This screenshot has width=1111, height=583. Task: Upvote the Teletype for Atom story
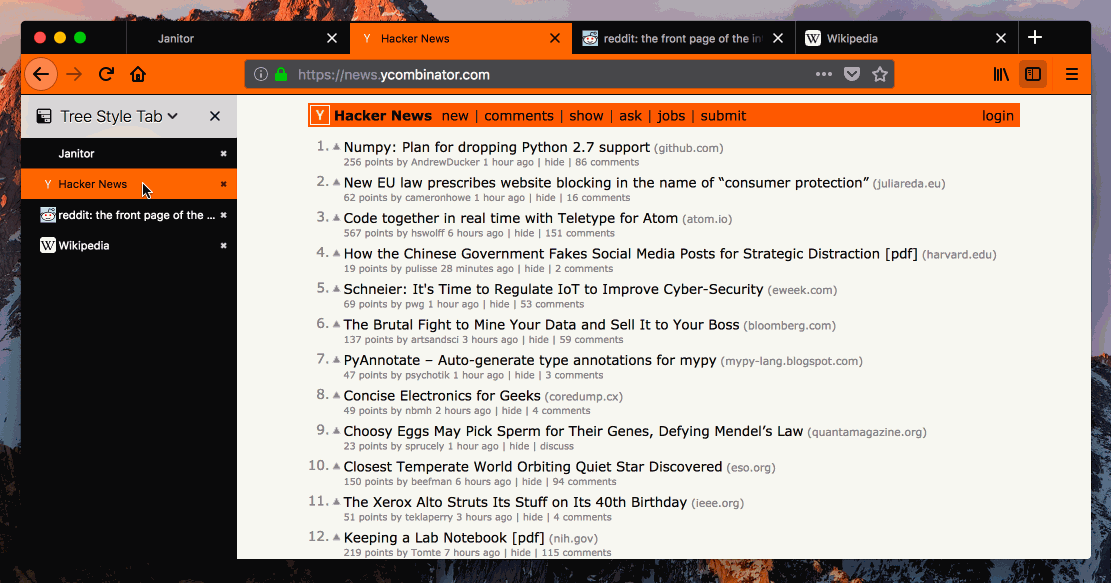coord(337,217)
